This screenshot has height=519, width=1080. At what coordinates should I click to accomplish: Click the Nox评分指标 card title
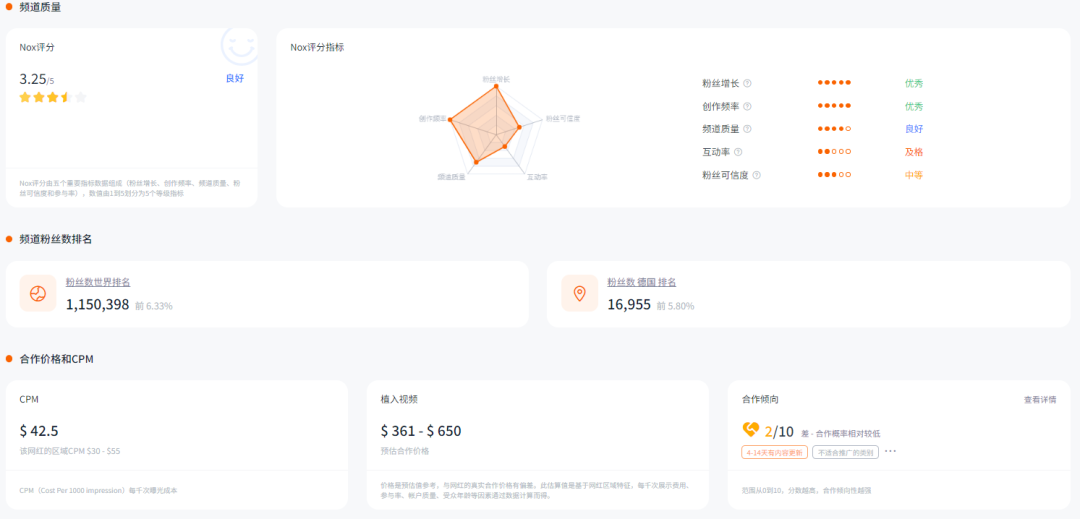coord(318,47)
